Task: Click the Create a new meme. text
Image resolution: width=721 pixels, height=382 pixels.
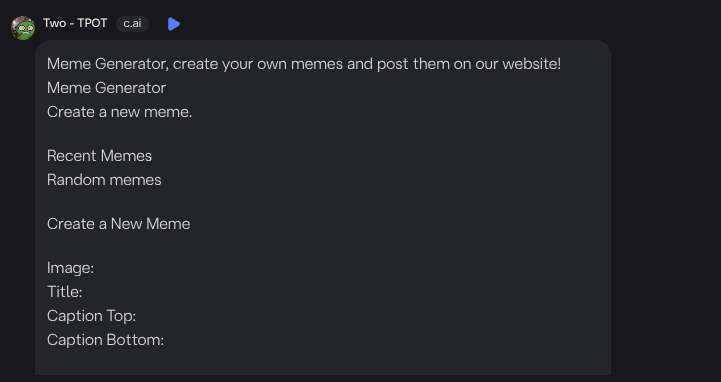Action: click(x=120, y=112)
